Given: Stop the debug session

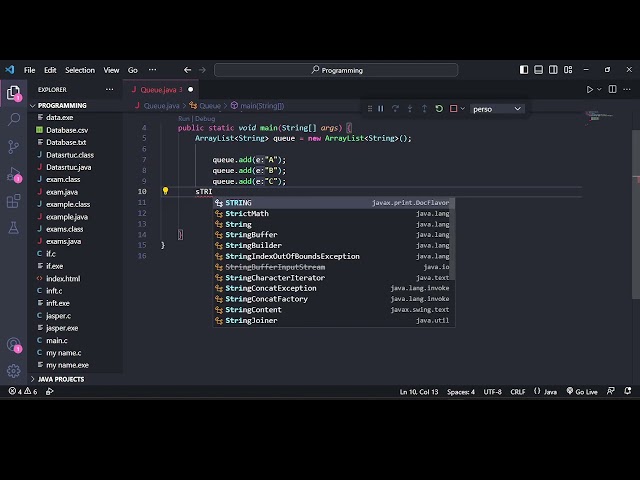Looking at the screenshot, I should [453, 109].
